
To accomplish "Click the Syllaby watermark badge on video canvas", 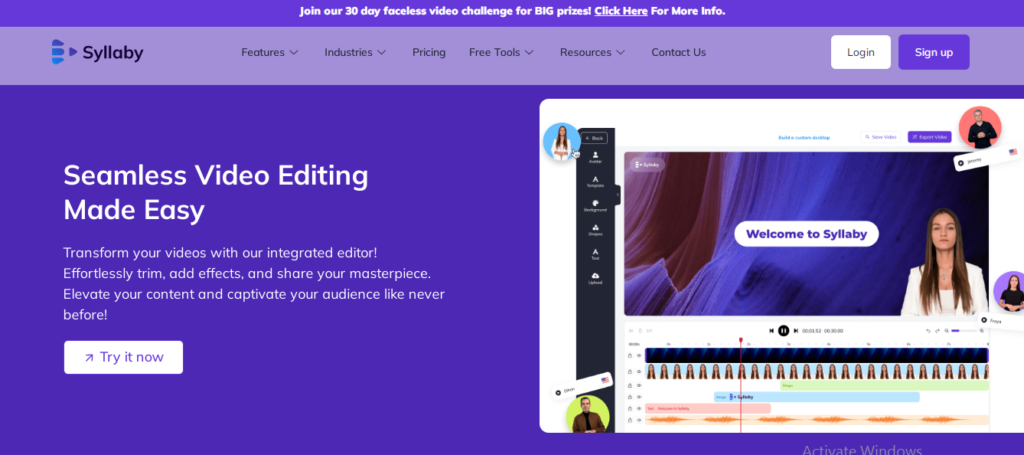I will click(648, 165).
